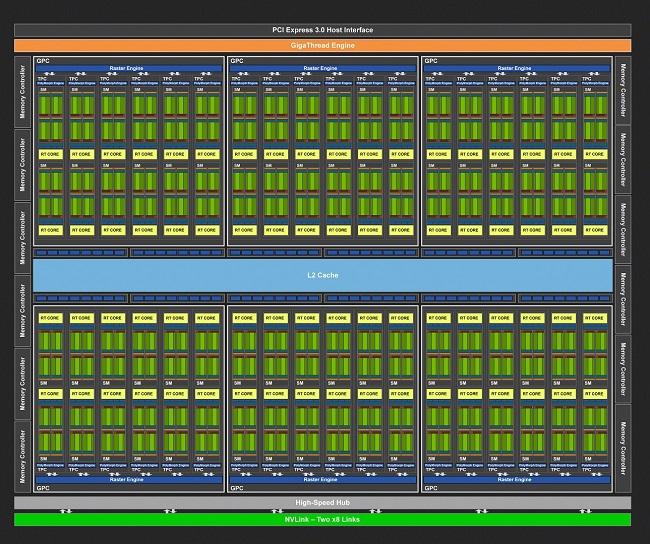650x544 pixels.
Task: Click the GPC label of the lower-left cluster
Action: coord(43,488)
